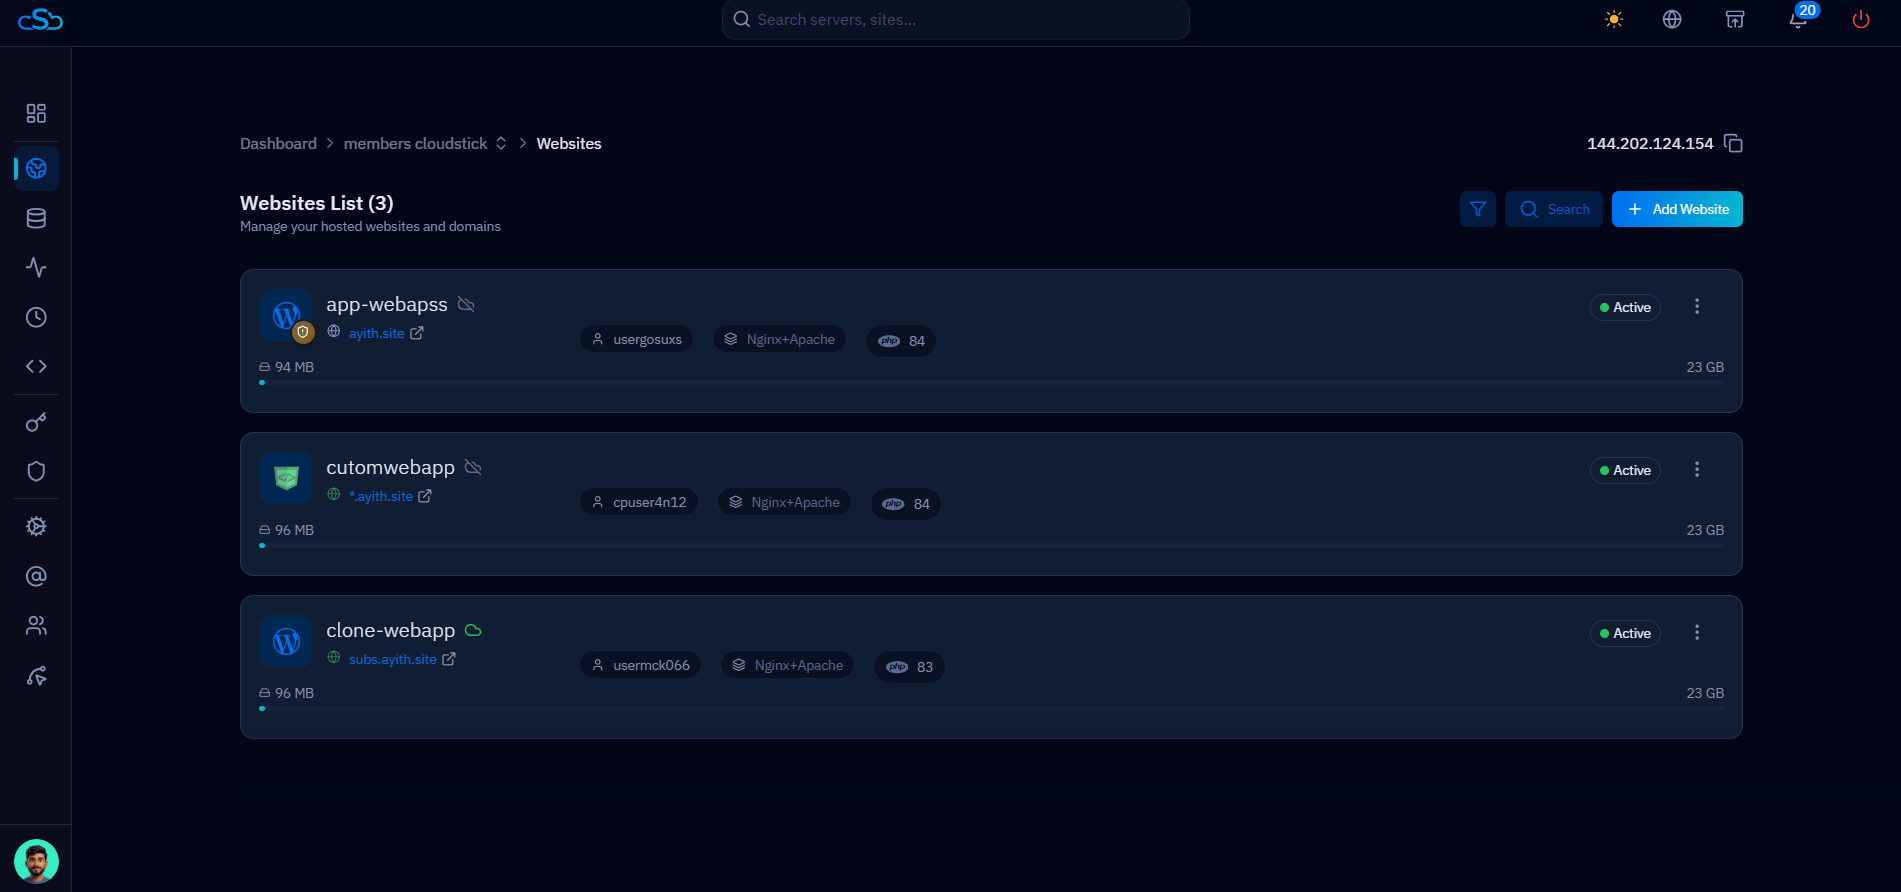The width and height of the screenshot is (1901, 892).
Task: Click clone-webapp WordPress icon
Action: pos(286,642)
